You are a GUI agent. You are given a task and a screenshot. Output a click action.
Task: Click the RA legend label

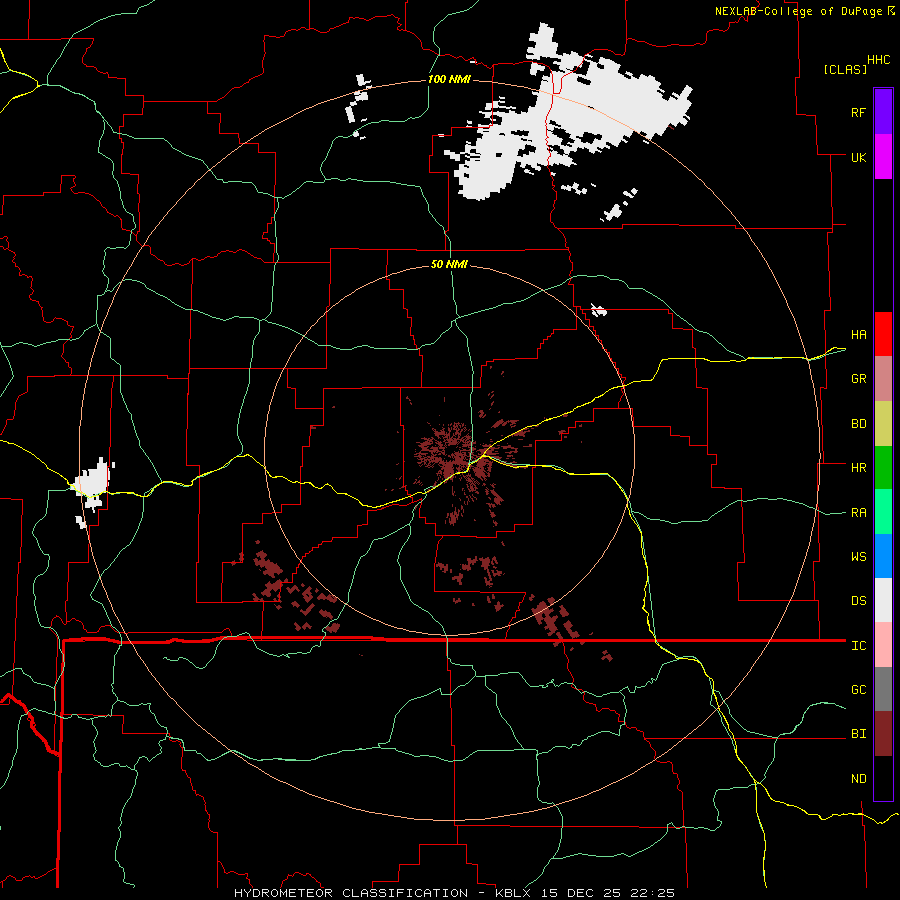point(858,513)
